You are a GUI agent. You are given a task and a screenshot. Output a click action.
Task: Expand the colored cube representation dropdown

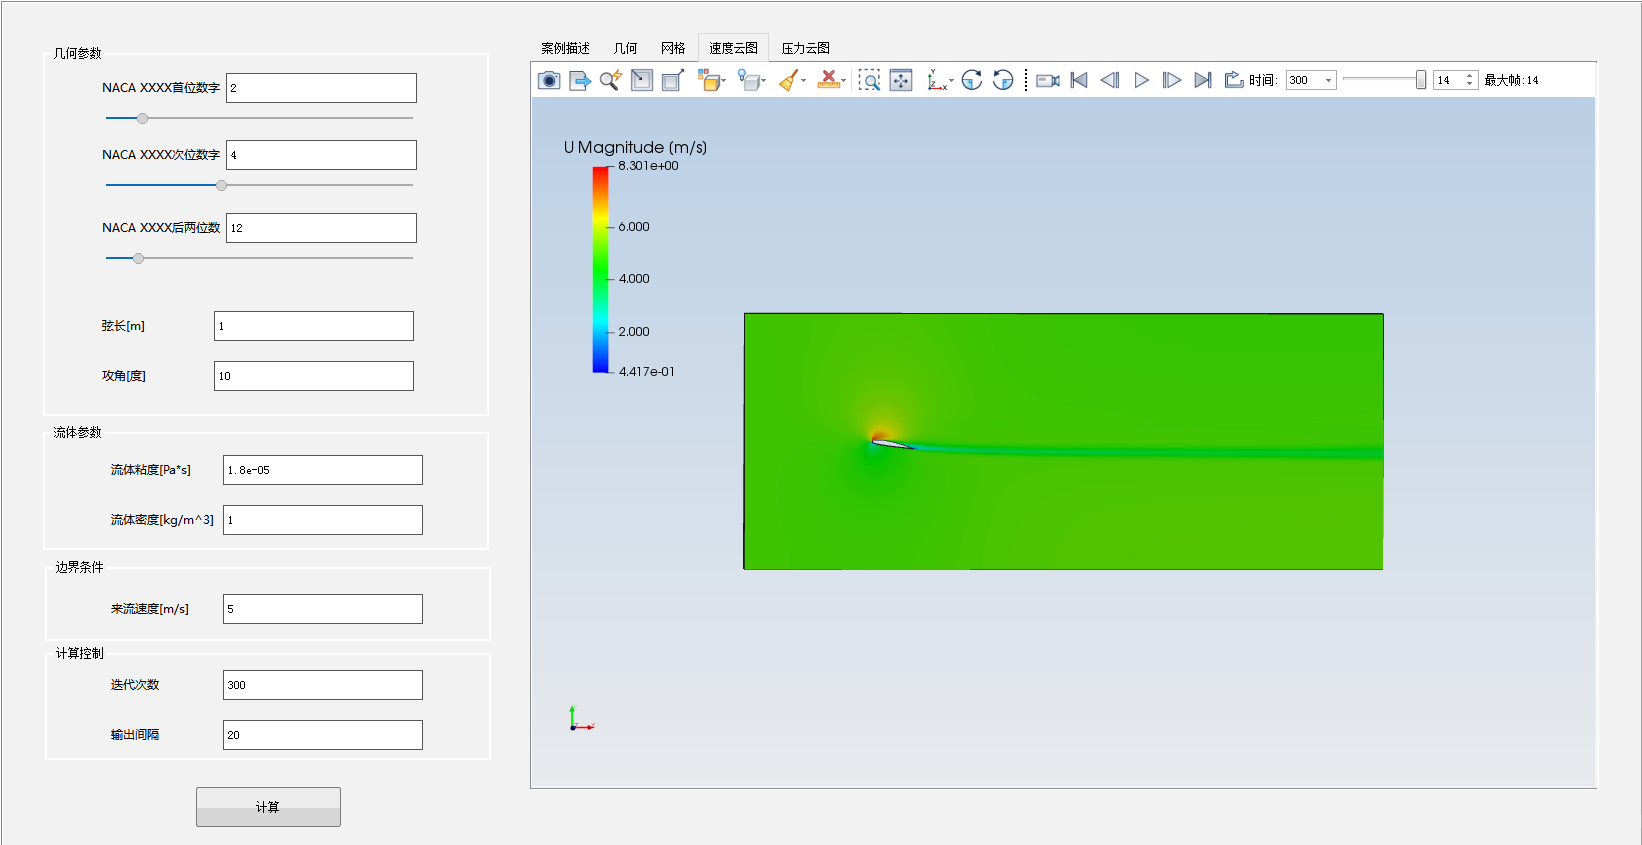[723, 80]
